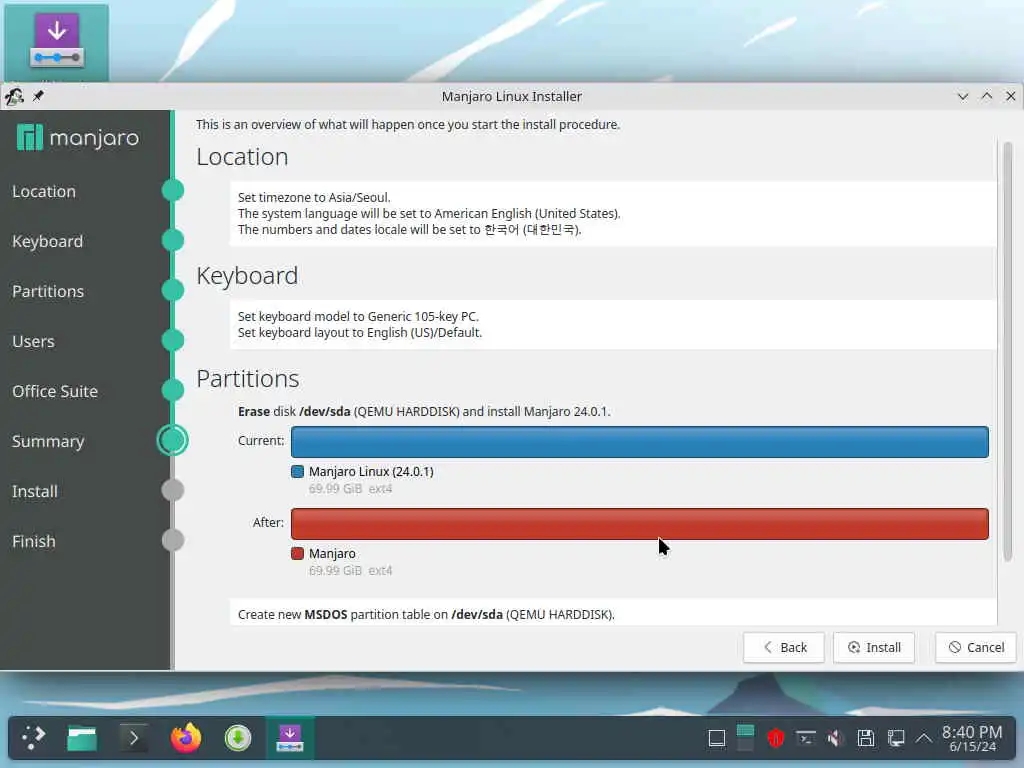
Task: Select the Partitions step in sidebar
Action: point(48,291)
